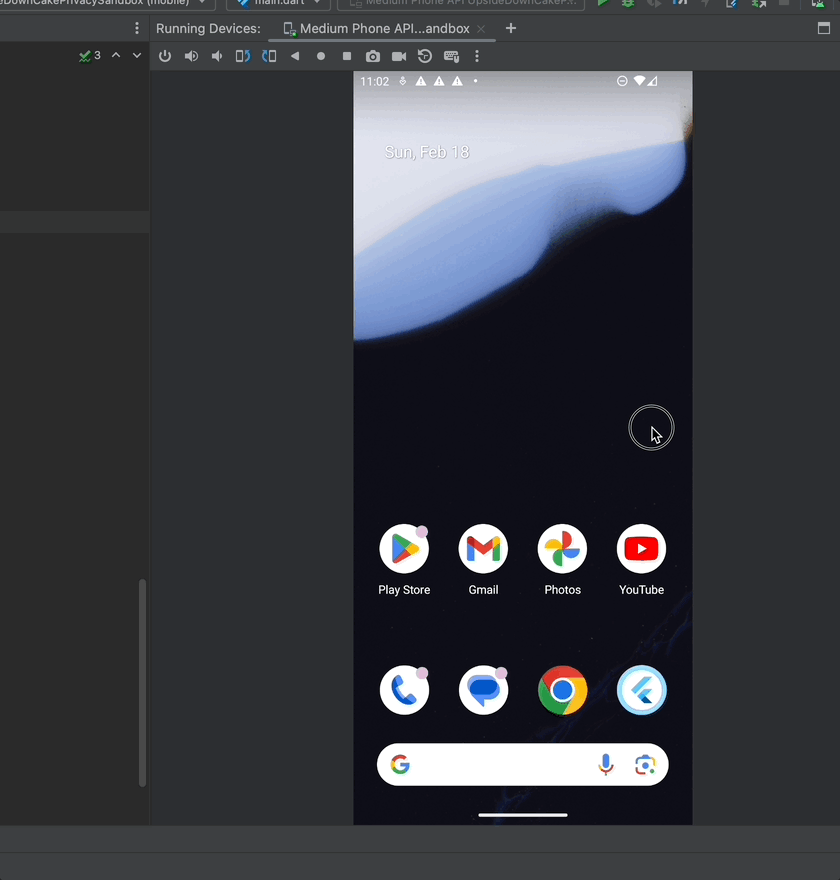Open the left panel's three-dot options menu
This screenshot has height=880, width=840.
[137, 28]
